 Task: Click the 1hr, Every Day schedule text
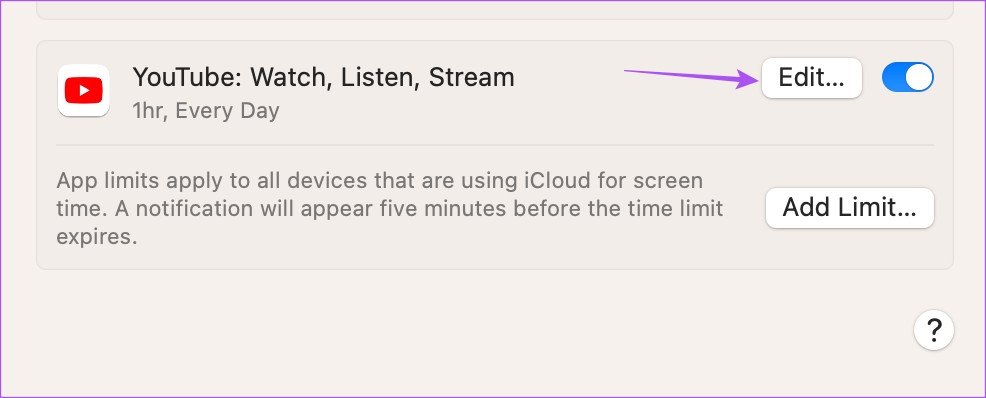(206, 111)
